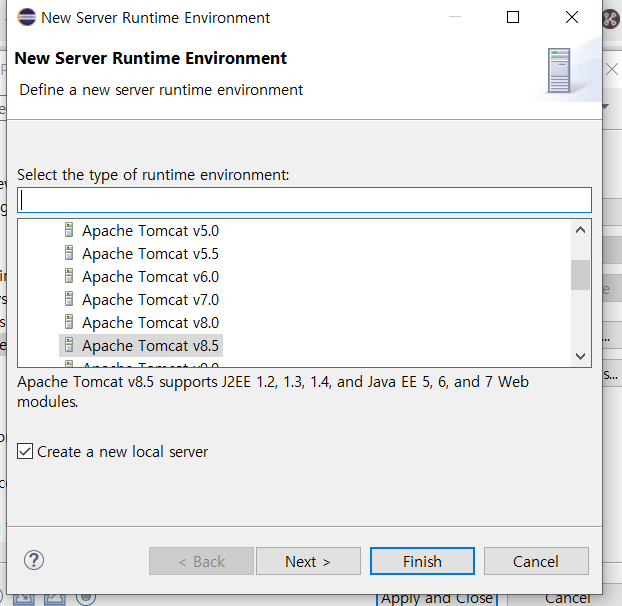
Task: Click the Eclipse logo in the title bar
Action: tap(27, 17)
